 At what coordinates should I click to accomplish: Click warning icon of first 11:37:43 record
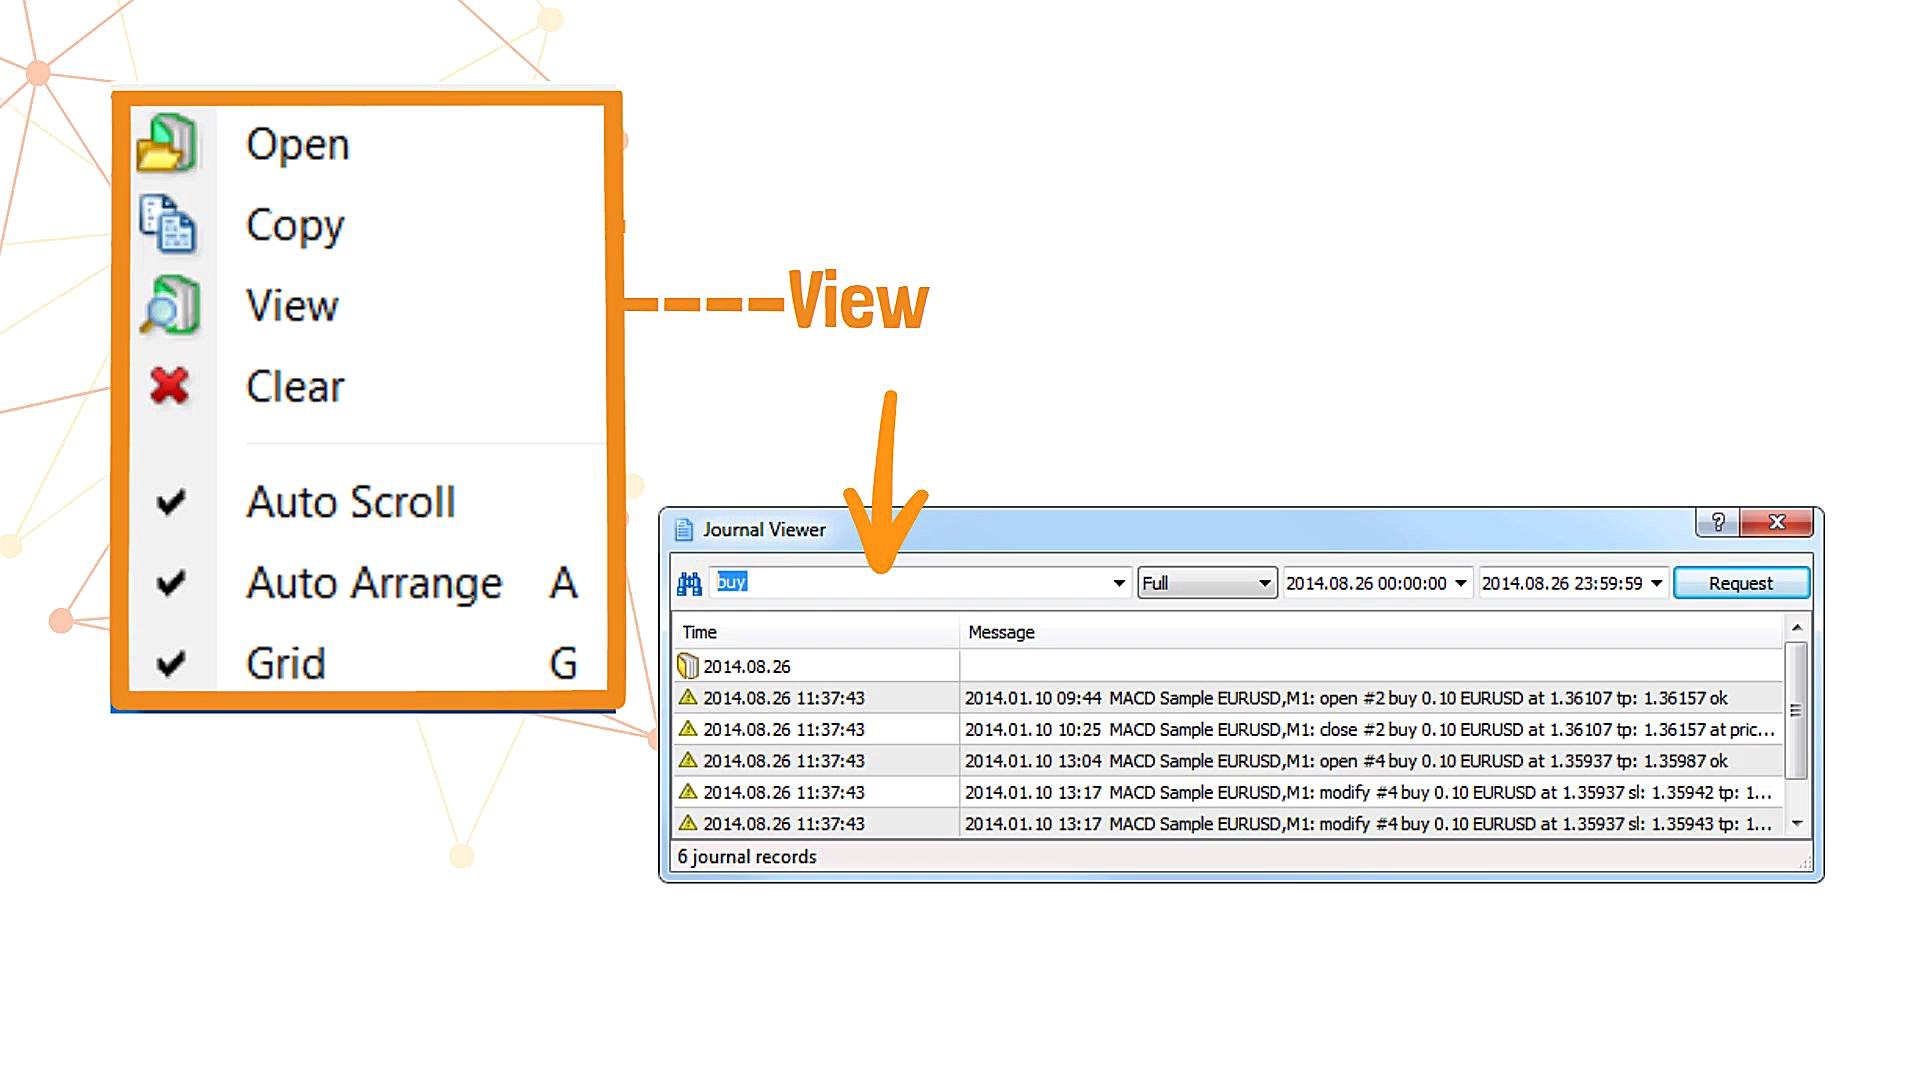pos(687,698)
